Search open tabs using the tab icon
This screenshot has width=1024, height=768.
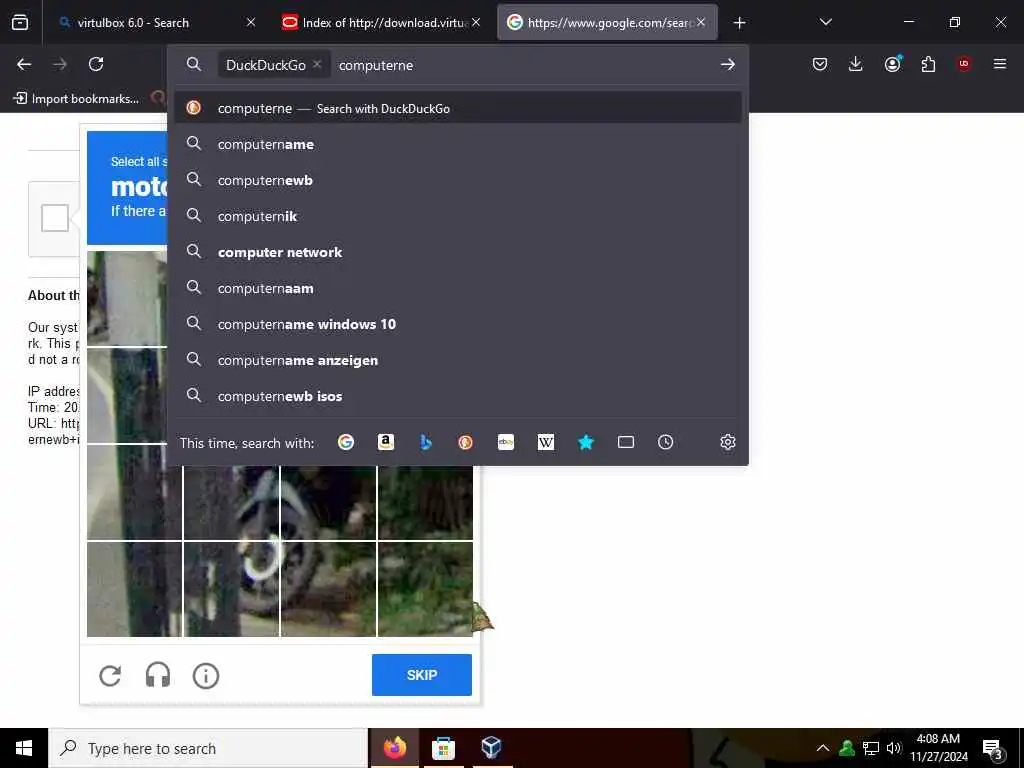[626, 442]
